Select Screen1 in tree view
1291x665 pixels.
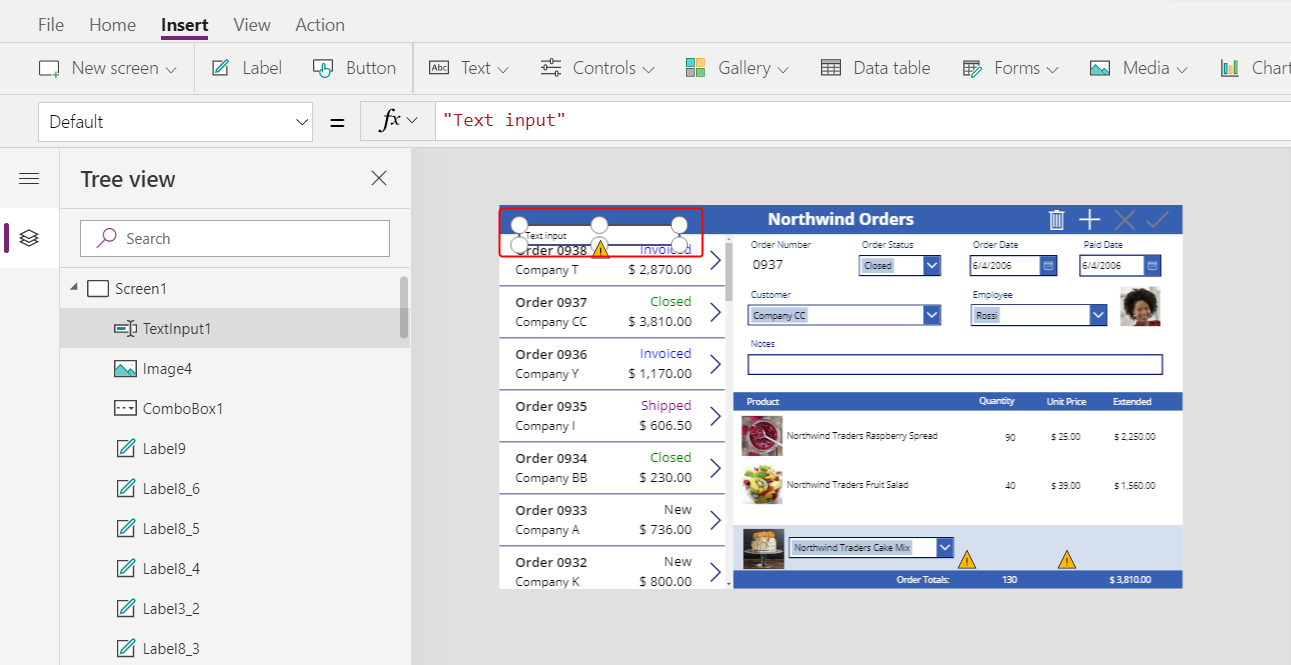pyautogui.click(x=141, y=289)
